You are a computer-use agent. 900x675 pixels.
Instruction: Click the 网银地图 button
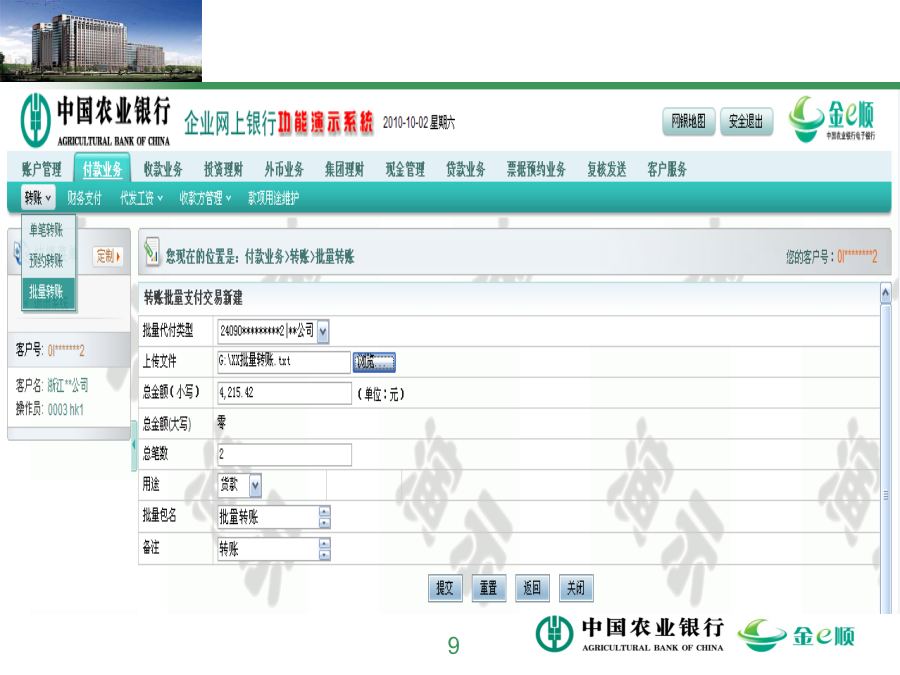click(689, 121)
